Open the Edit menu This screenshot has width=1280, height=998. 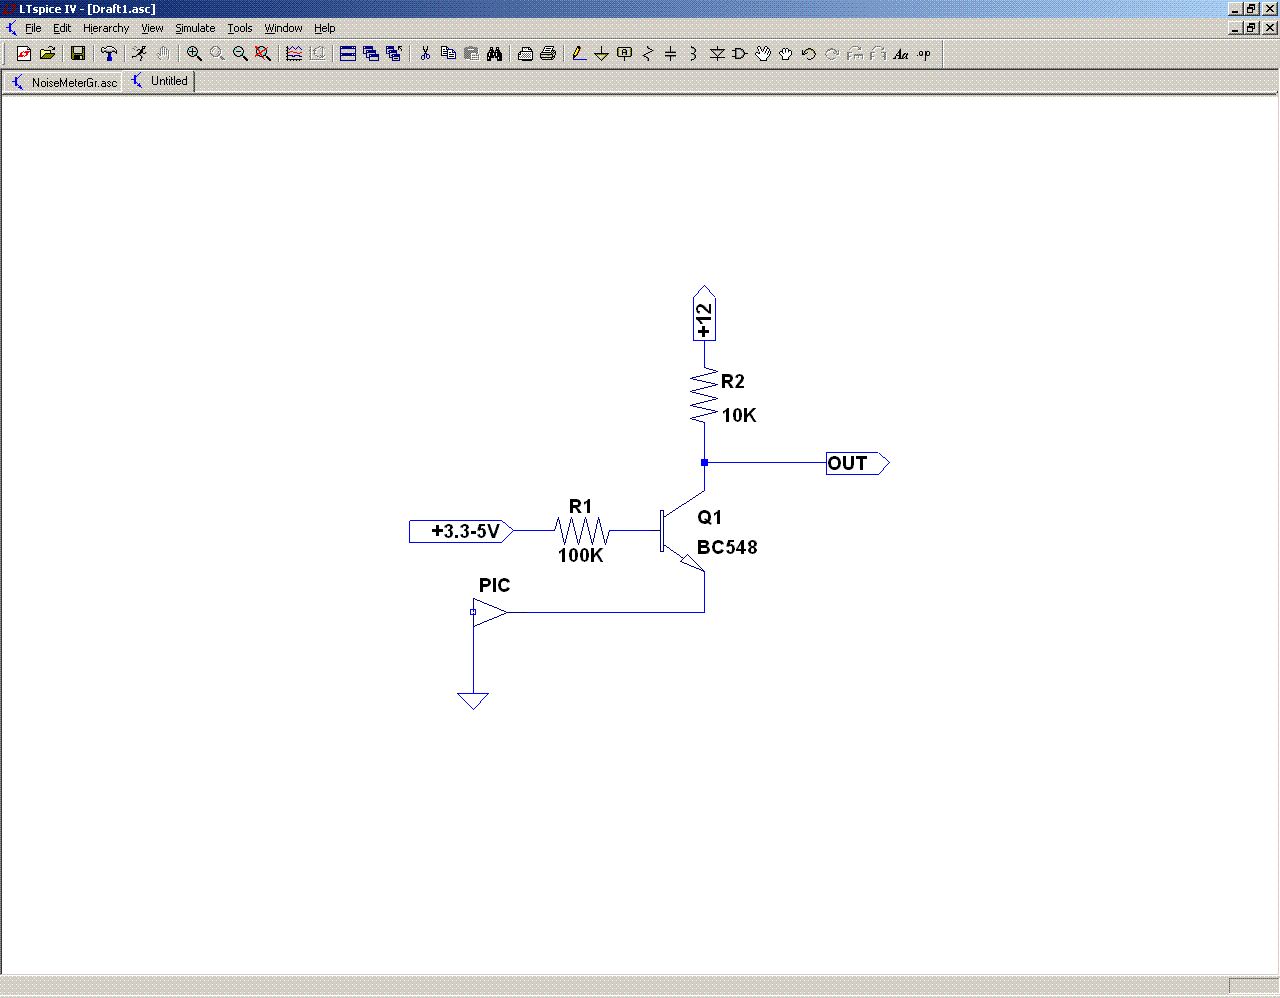[62, 28]
